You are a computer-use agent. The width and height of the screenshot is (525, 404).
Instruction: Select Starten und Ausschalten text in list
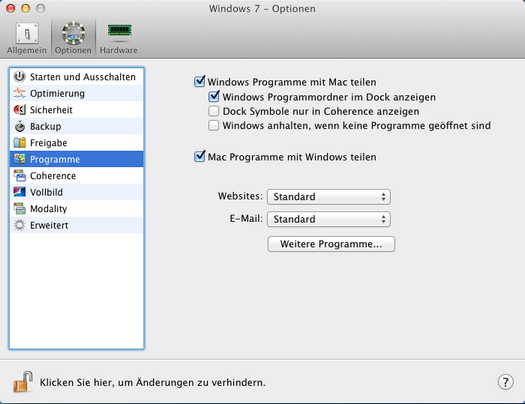pos(83,77)
